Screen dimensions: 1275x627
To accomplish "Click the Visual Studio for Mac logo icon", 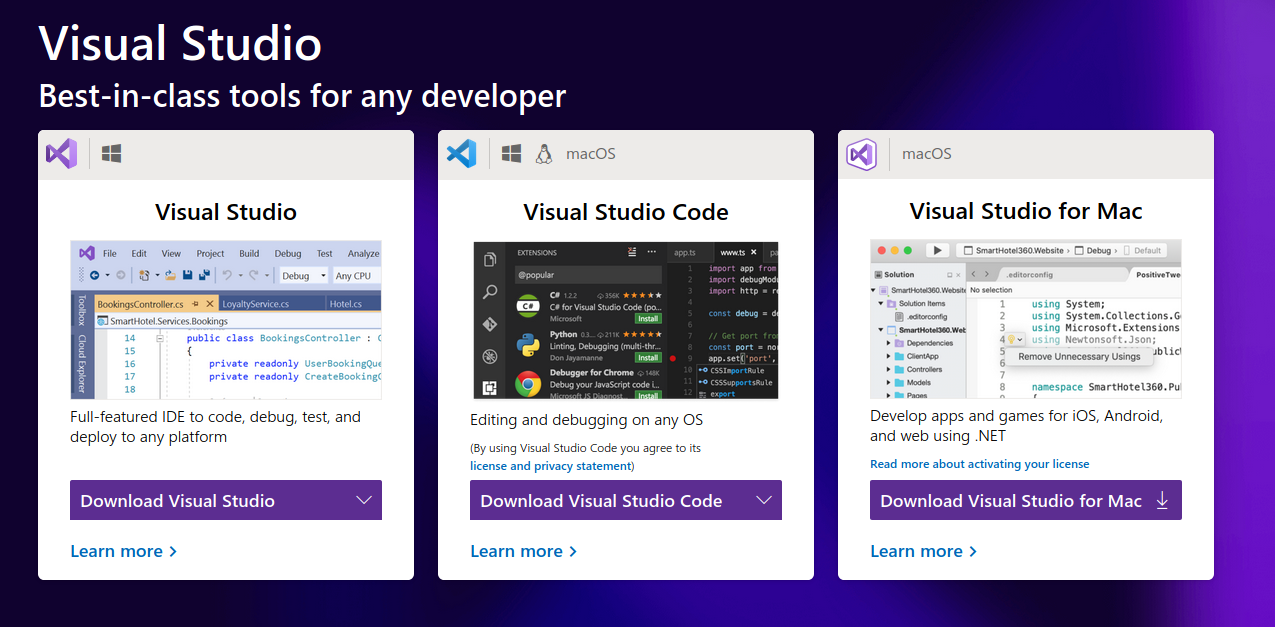I will point(861,153).
